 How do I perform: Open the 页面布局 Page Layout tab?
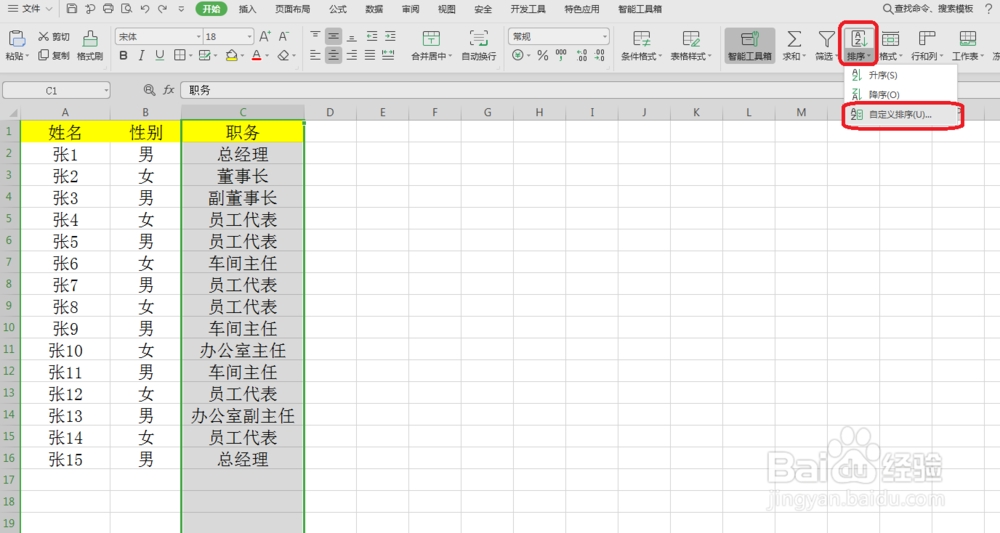coord(292,9)
